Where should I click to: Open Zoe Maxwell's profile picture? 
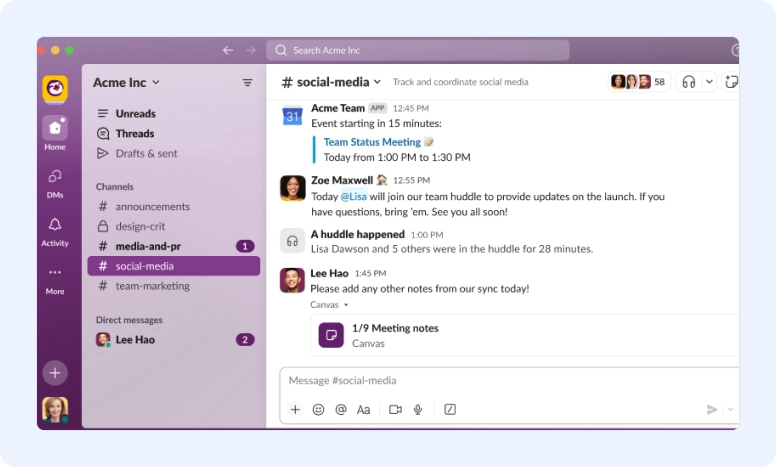tap(292, 188)
